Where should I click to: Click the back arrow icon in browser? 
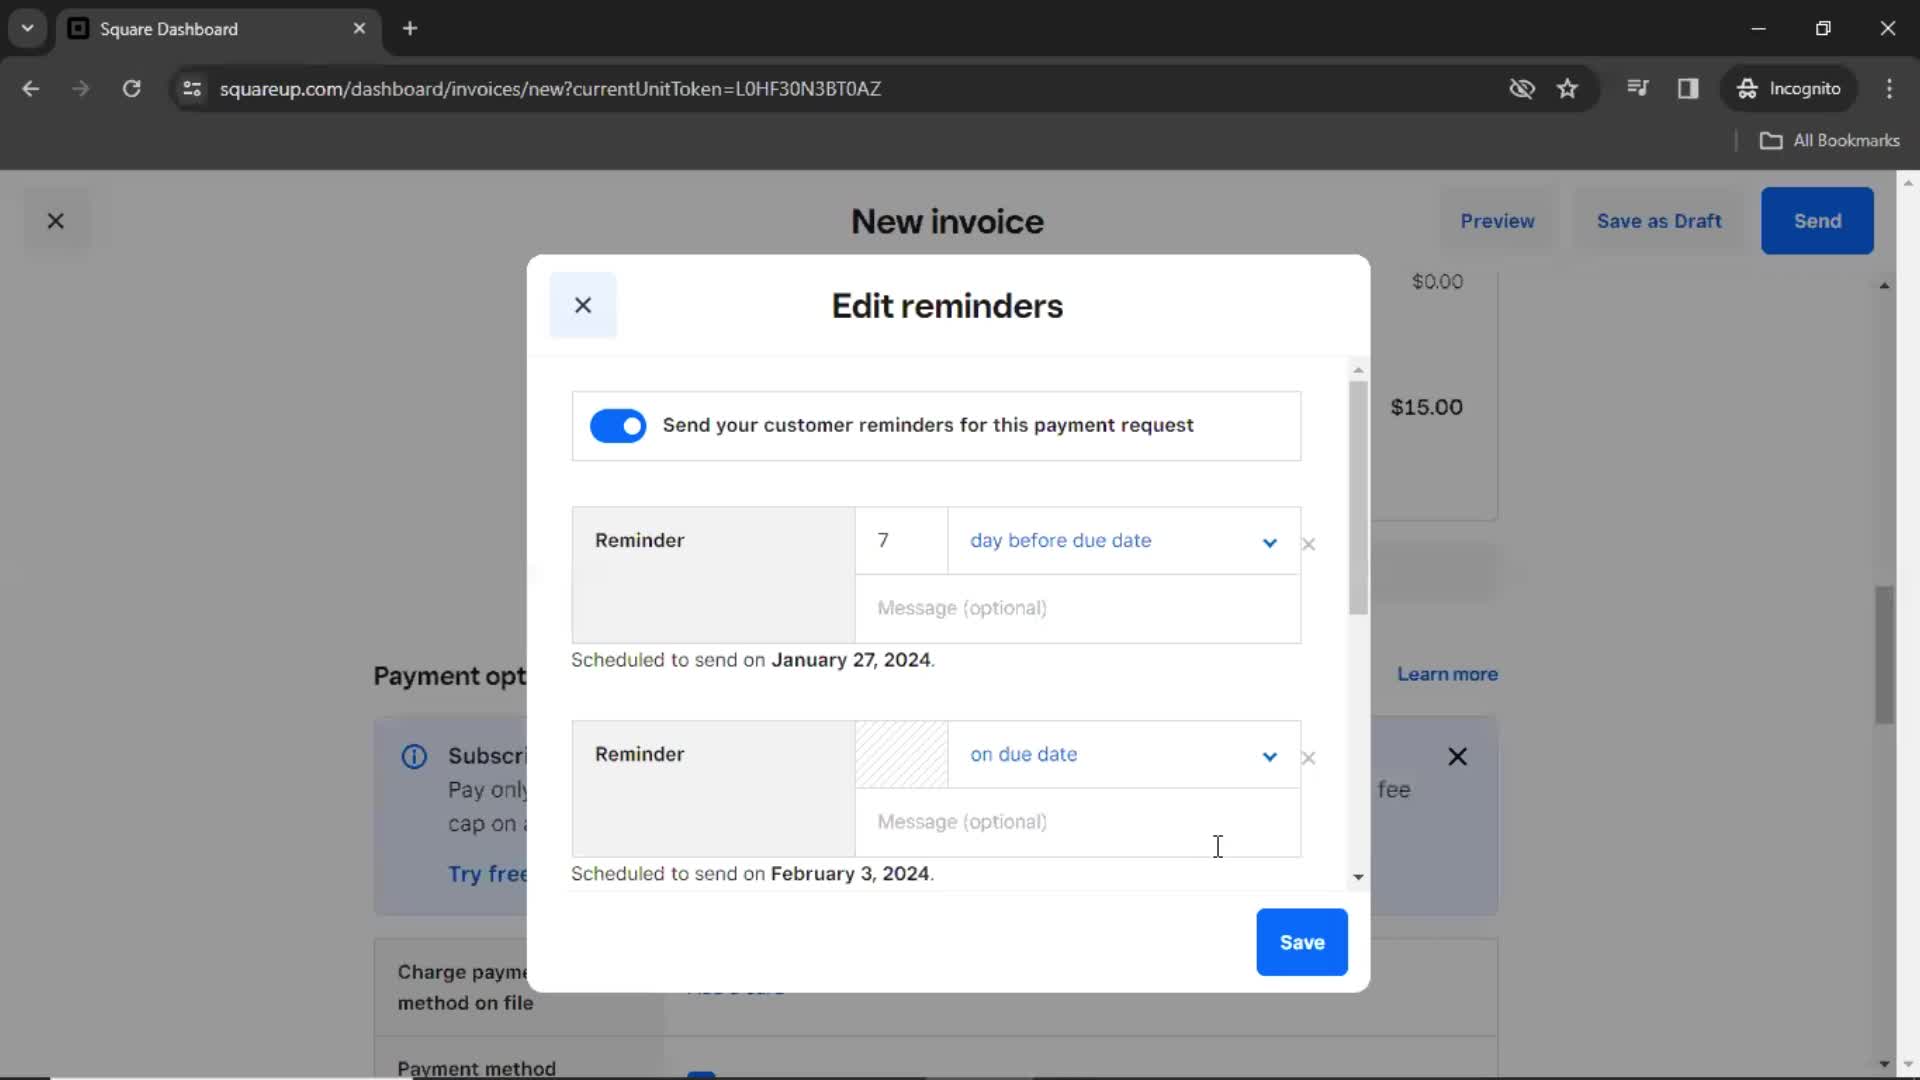pos(32,87)
